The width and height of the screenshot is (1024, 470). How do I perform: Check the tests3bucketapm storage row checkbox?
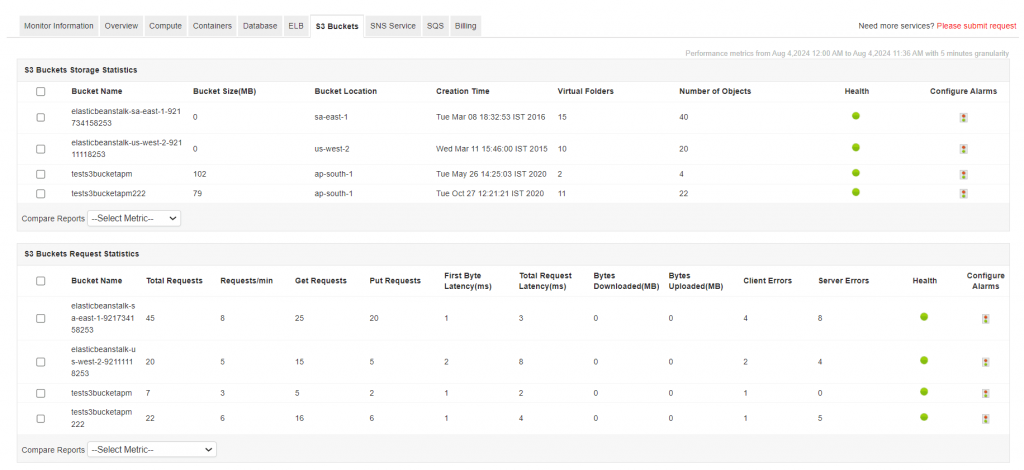coord(41,174)
